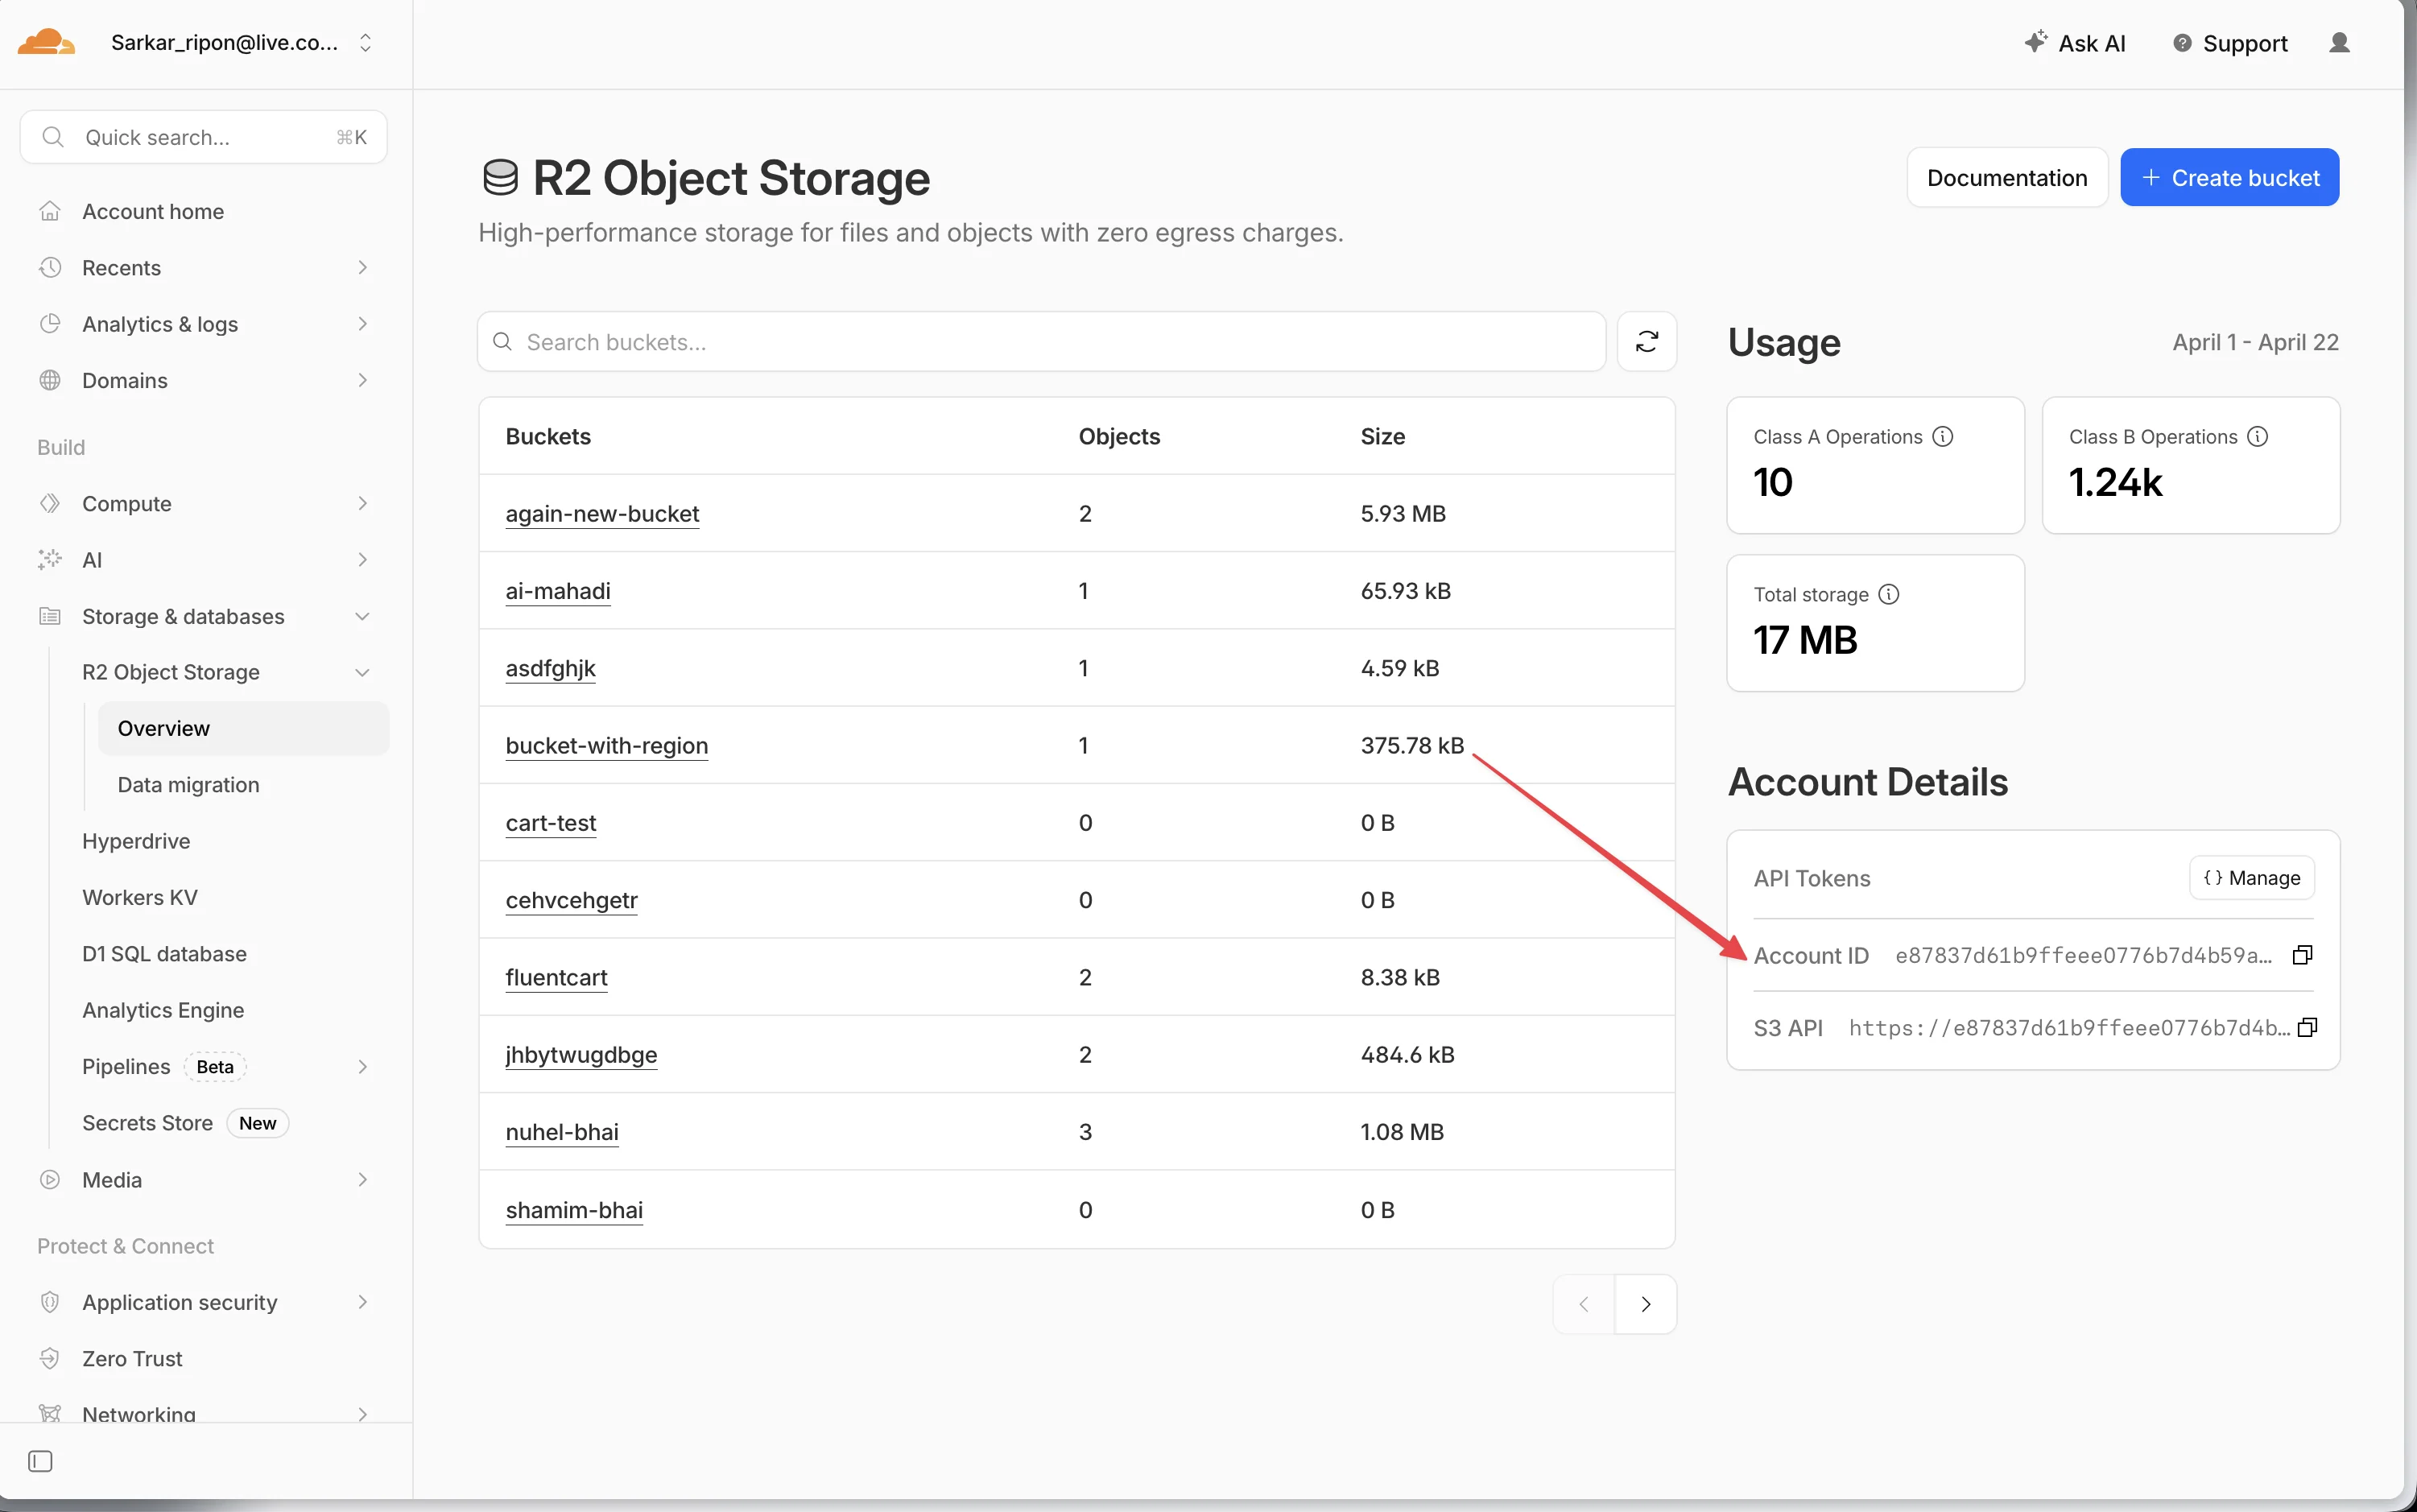
Task: Open the R2 Documentation
Action: [x=2006, y=177]
